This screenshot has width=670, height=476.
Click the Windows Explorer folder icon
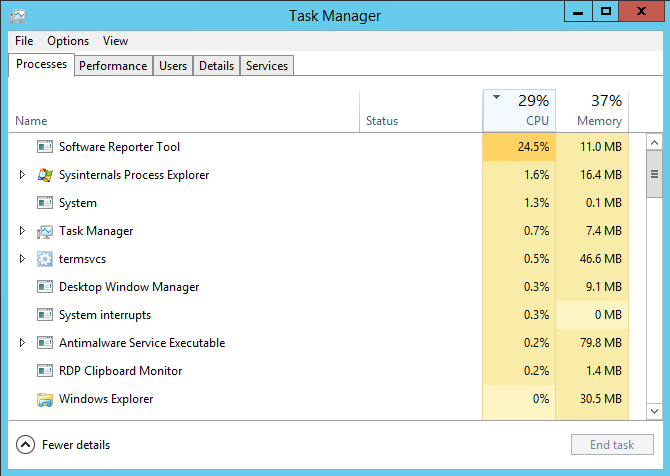(45, 399)
